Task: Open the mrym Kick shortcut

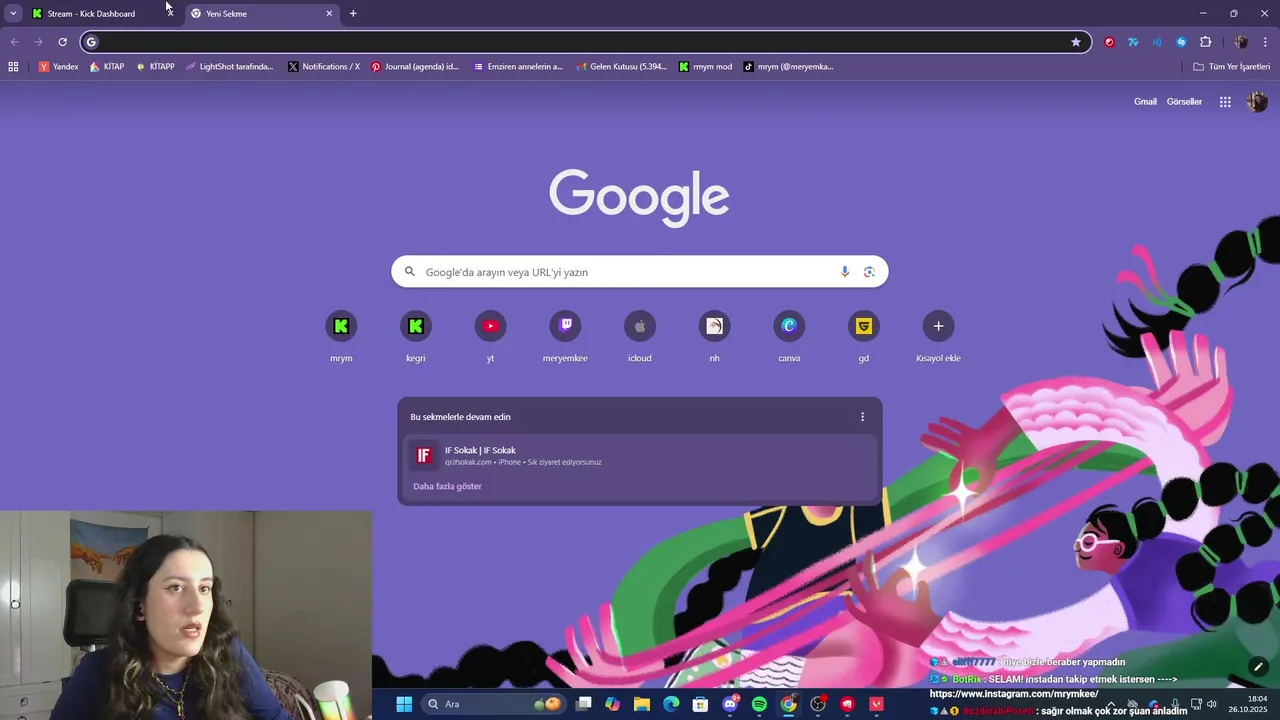Action: click(x=341, y=326)
